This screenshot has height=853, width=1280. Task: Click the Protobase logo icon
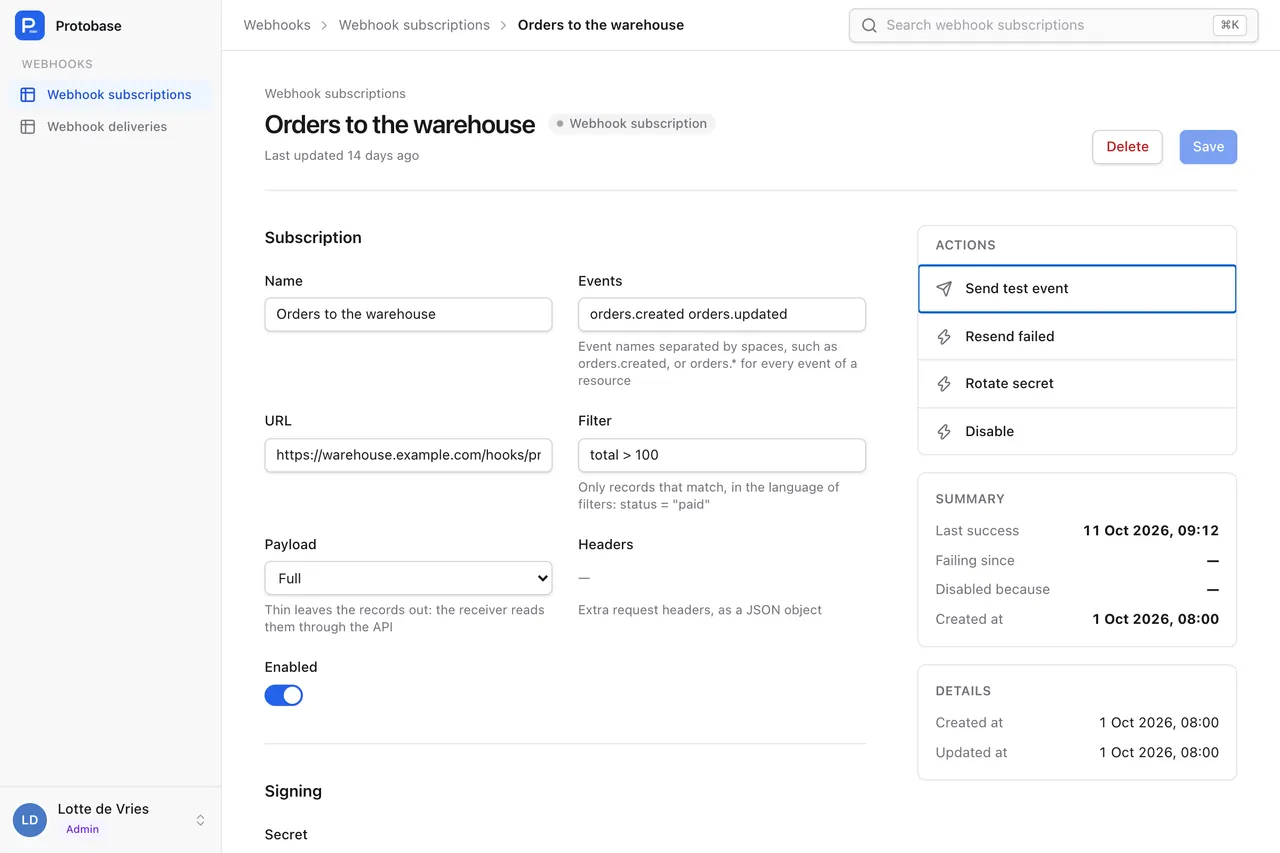[30, 26]
